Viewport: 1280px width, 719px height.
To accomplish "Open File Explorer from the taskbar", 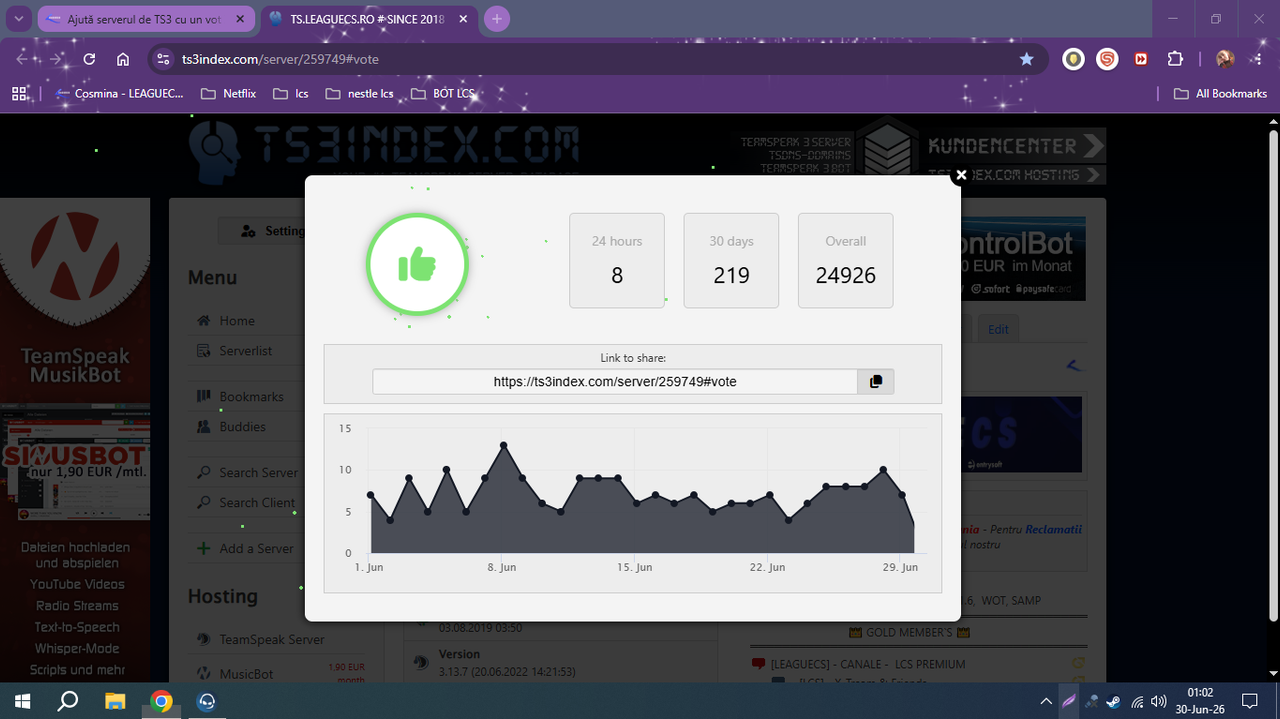I will point(115,700).
